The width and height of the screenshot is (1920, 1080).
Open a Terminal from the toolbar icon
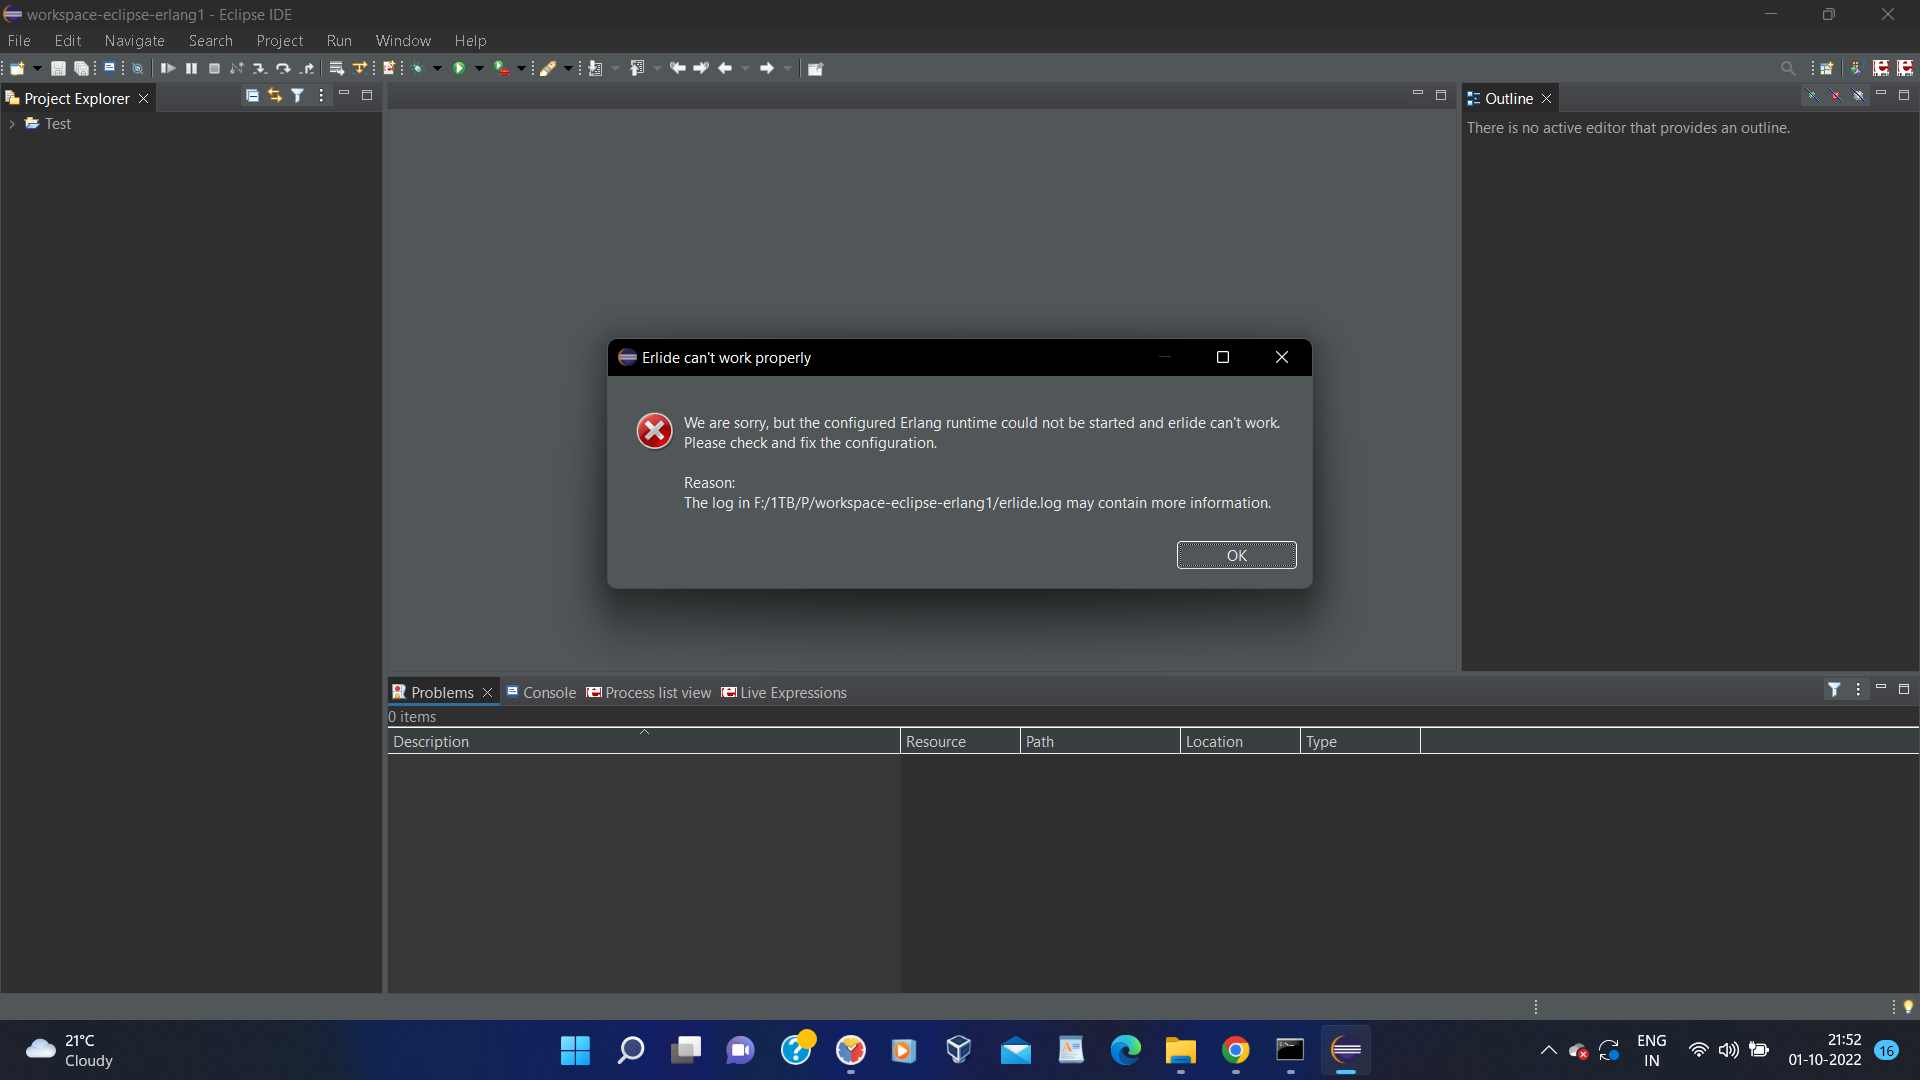click(x=109, y=68)
